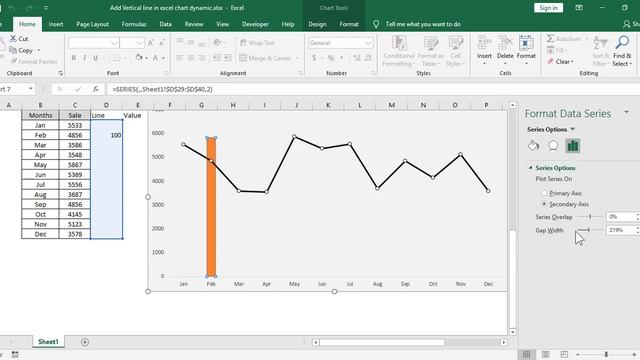Click the Format Painter brush icon

(13, 62)
